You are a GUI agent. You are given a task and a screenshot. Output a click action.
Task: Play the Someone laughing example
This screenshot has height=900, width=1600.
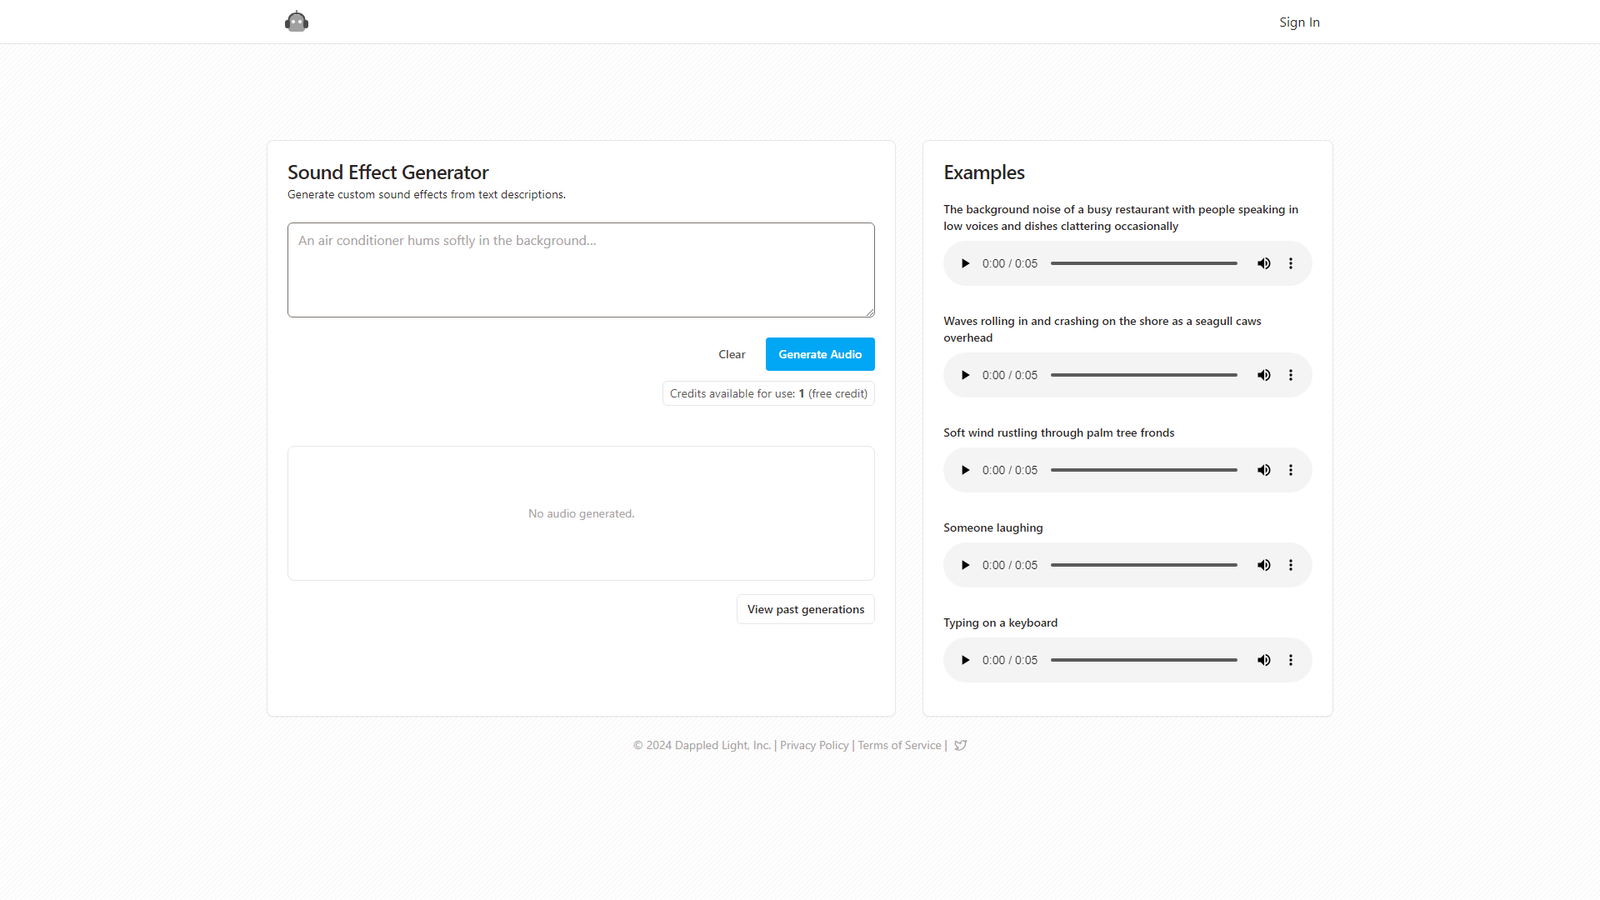(965, 565)
